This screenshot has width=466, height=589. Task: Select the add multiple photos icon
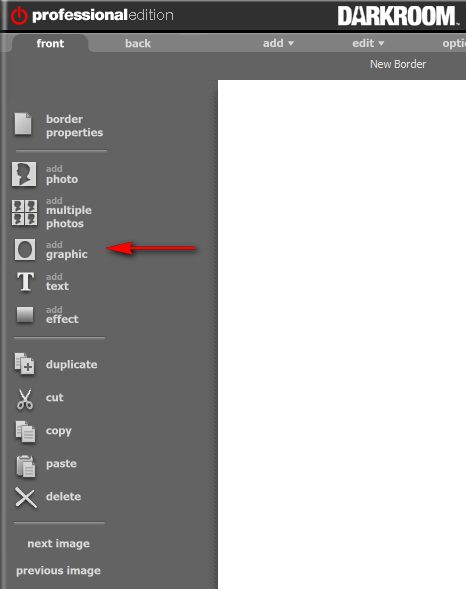pyautogui.click(x=24, y=213)
